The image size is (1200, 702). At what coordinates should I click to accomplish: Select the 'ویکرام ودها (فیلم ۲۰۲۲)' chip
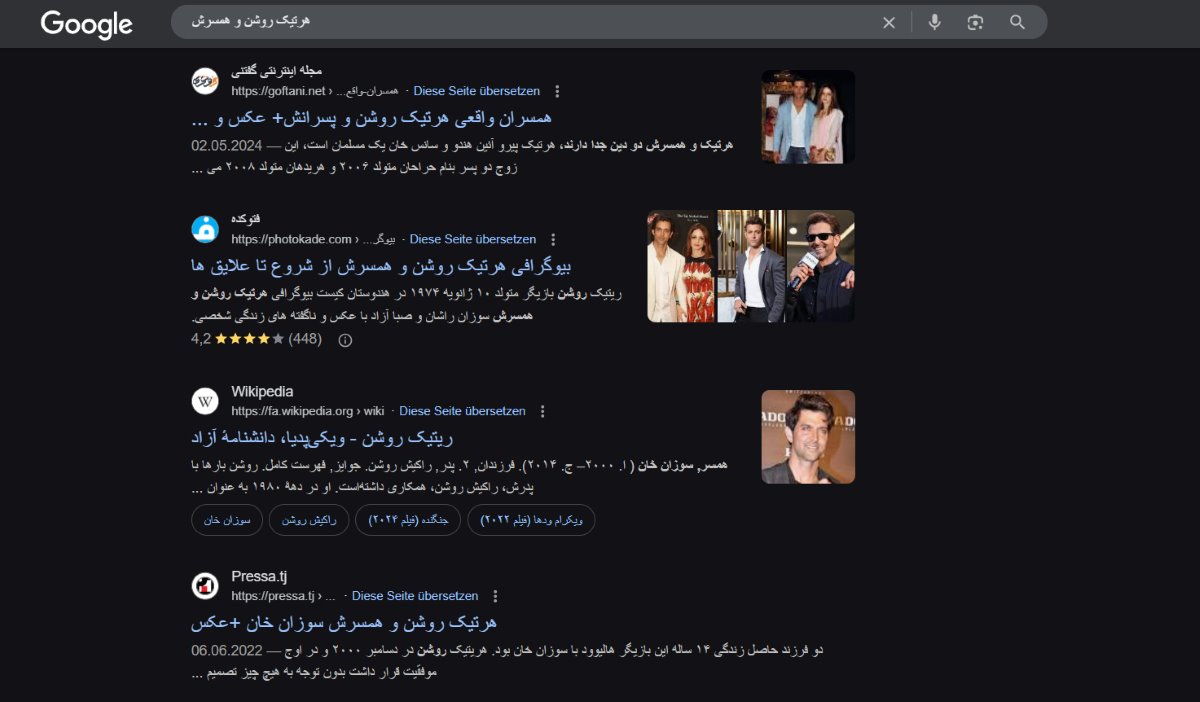[531, 520]
